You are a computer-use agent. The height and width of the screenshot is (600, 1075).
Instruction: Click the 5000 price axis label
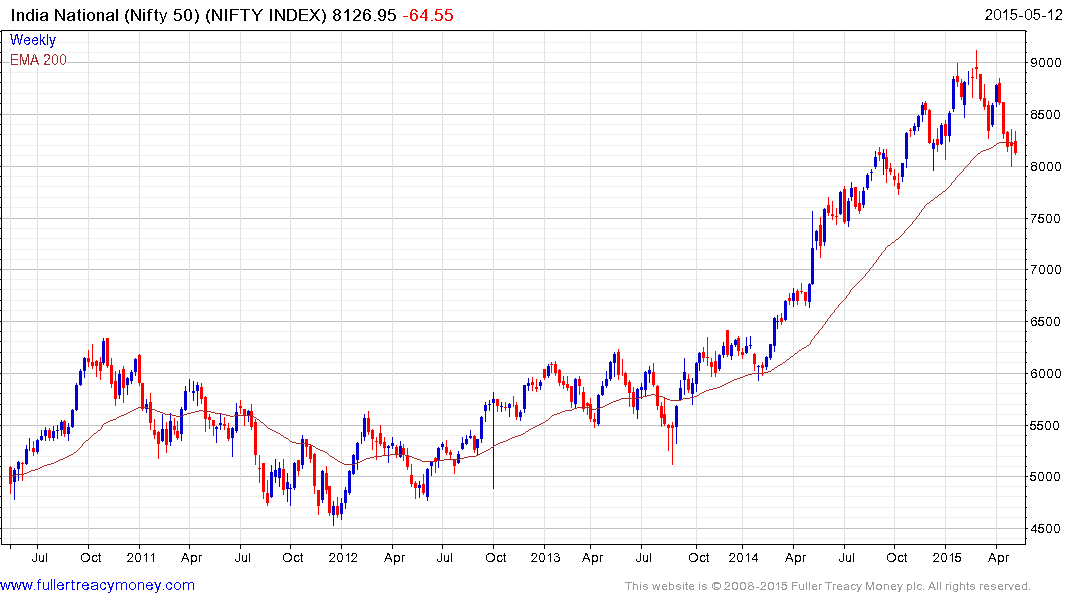pos(1046,477)
